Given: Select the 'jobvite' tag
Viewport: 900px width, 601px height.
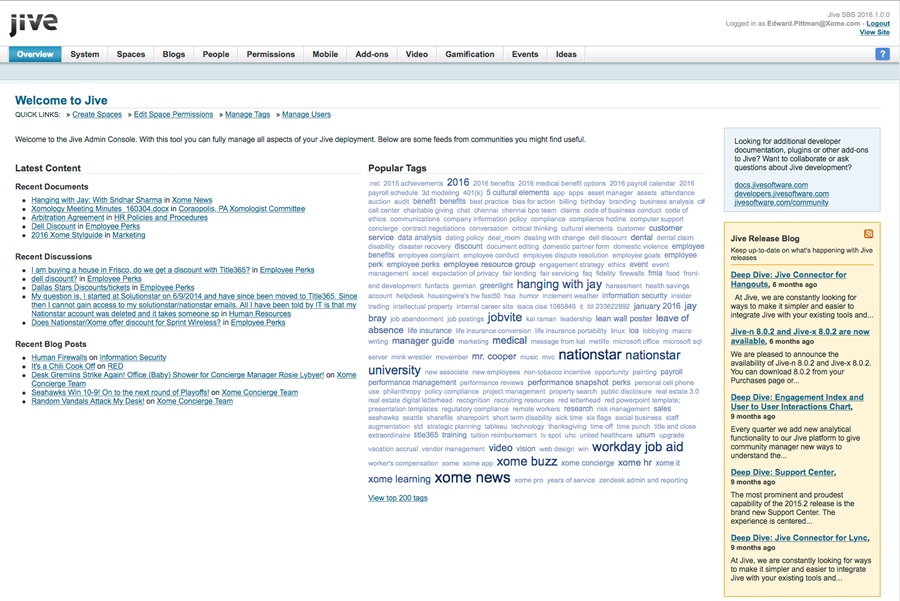Looking at the screenshot, I should point(505,317).
